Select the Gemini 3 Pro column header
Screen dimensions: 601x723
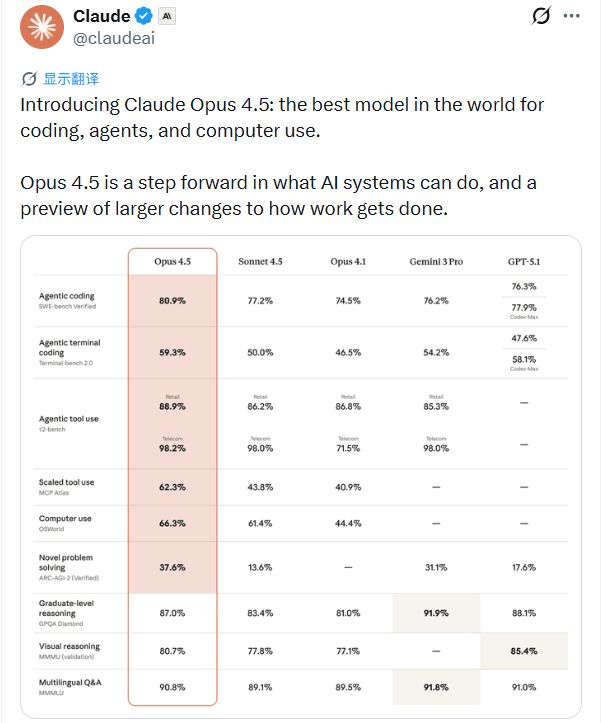pos(436,261)
